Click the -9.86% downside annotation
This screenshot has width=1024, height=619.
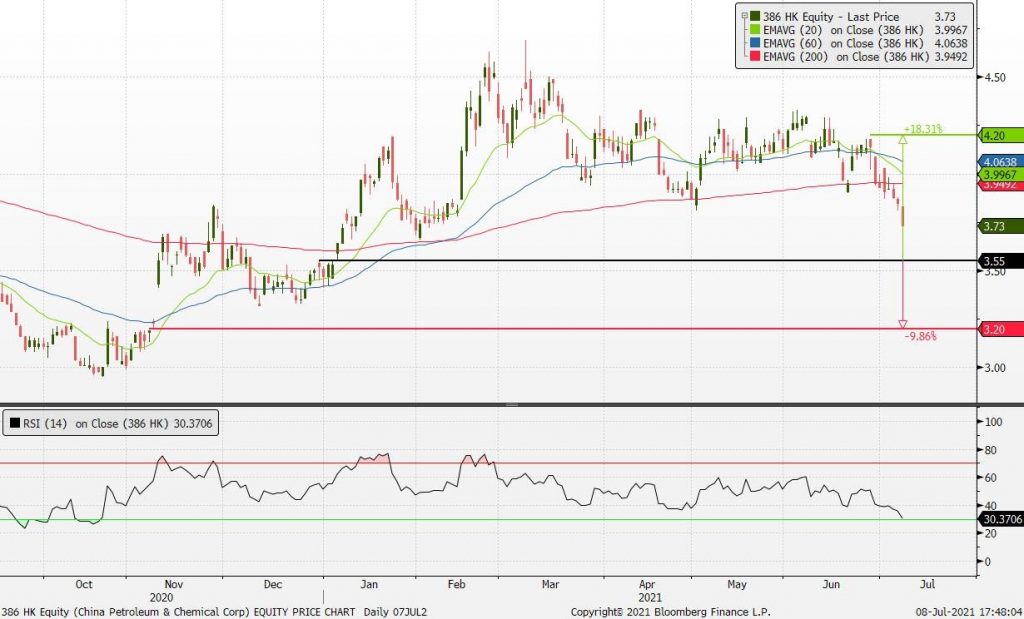tap(920, 336)
